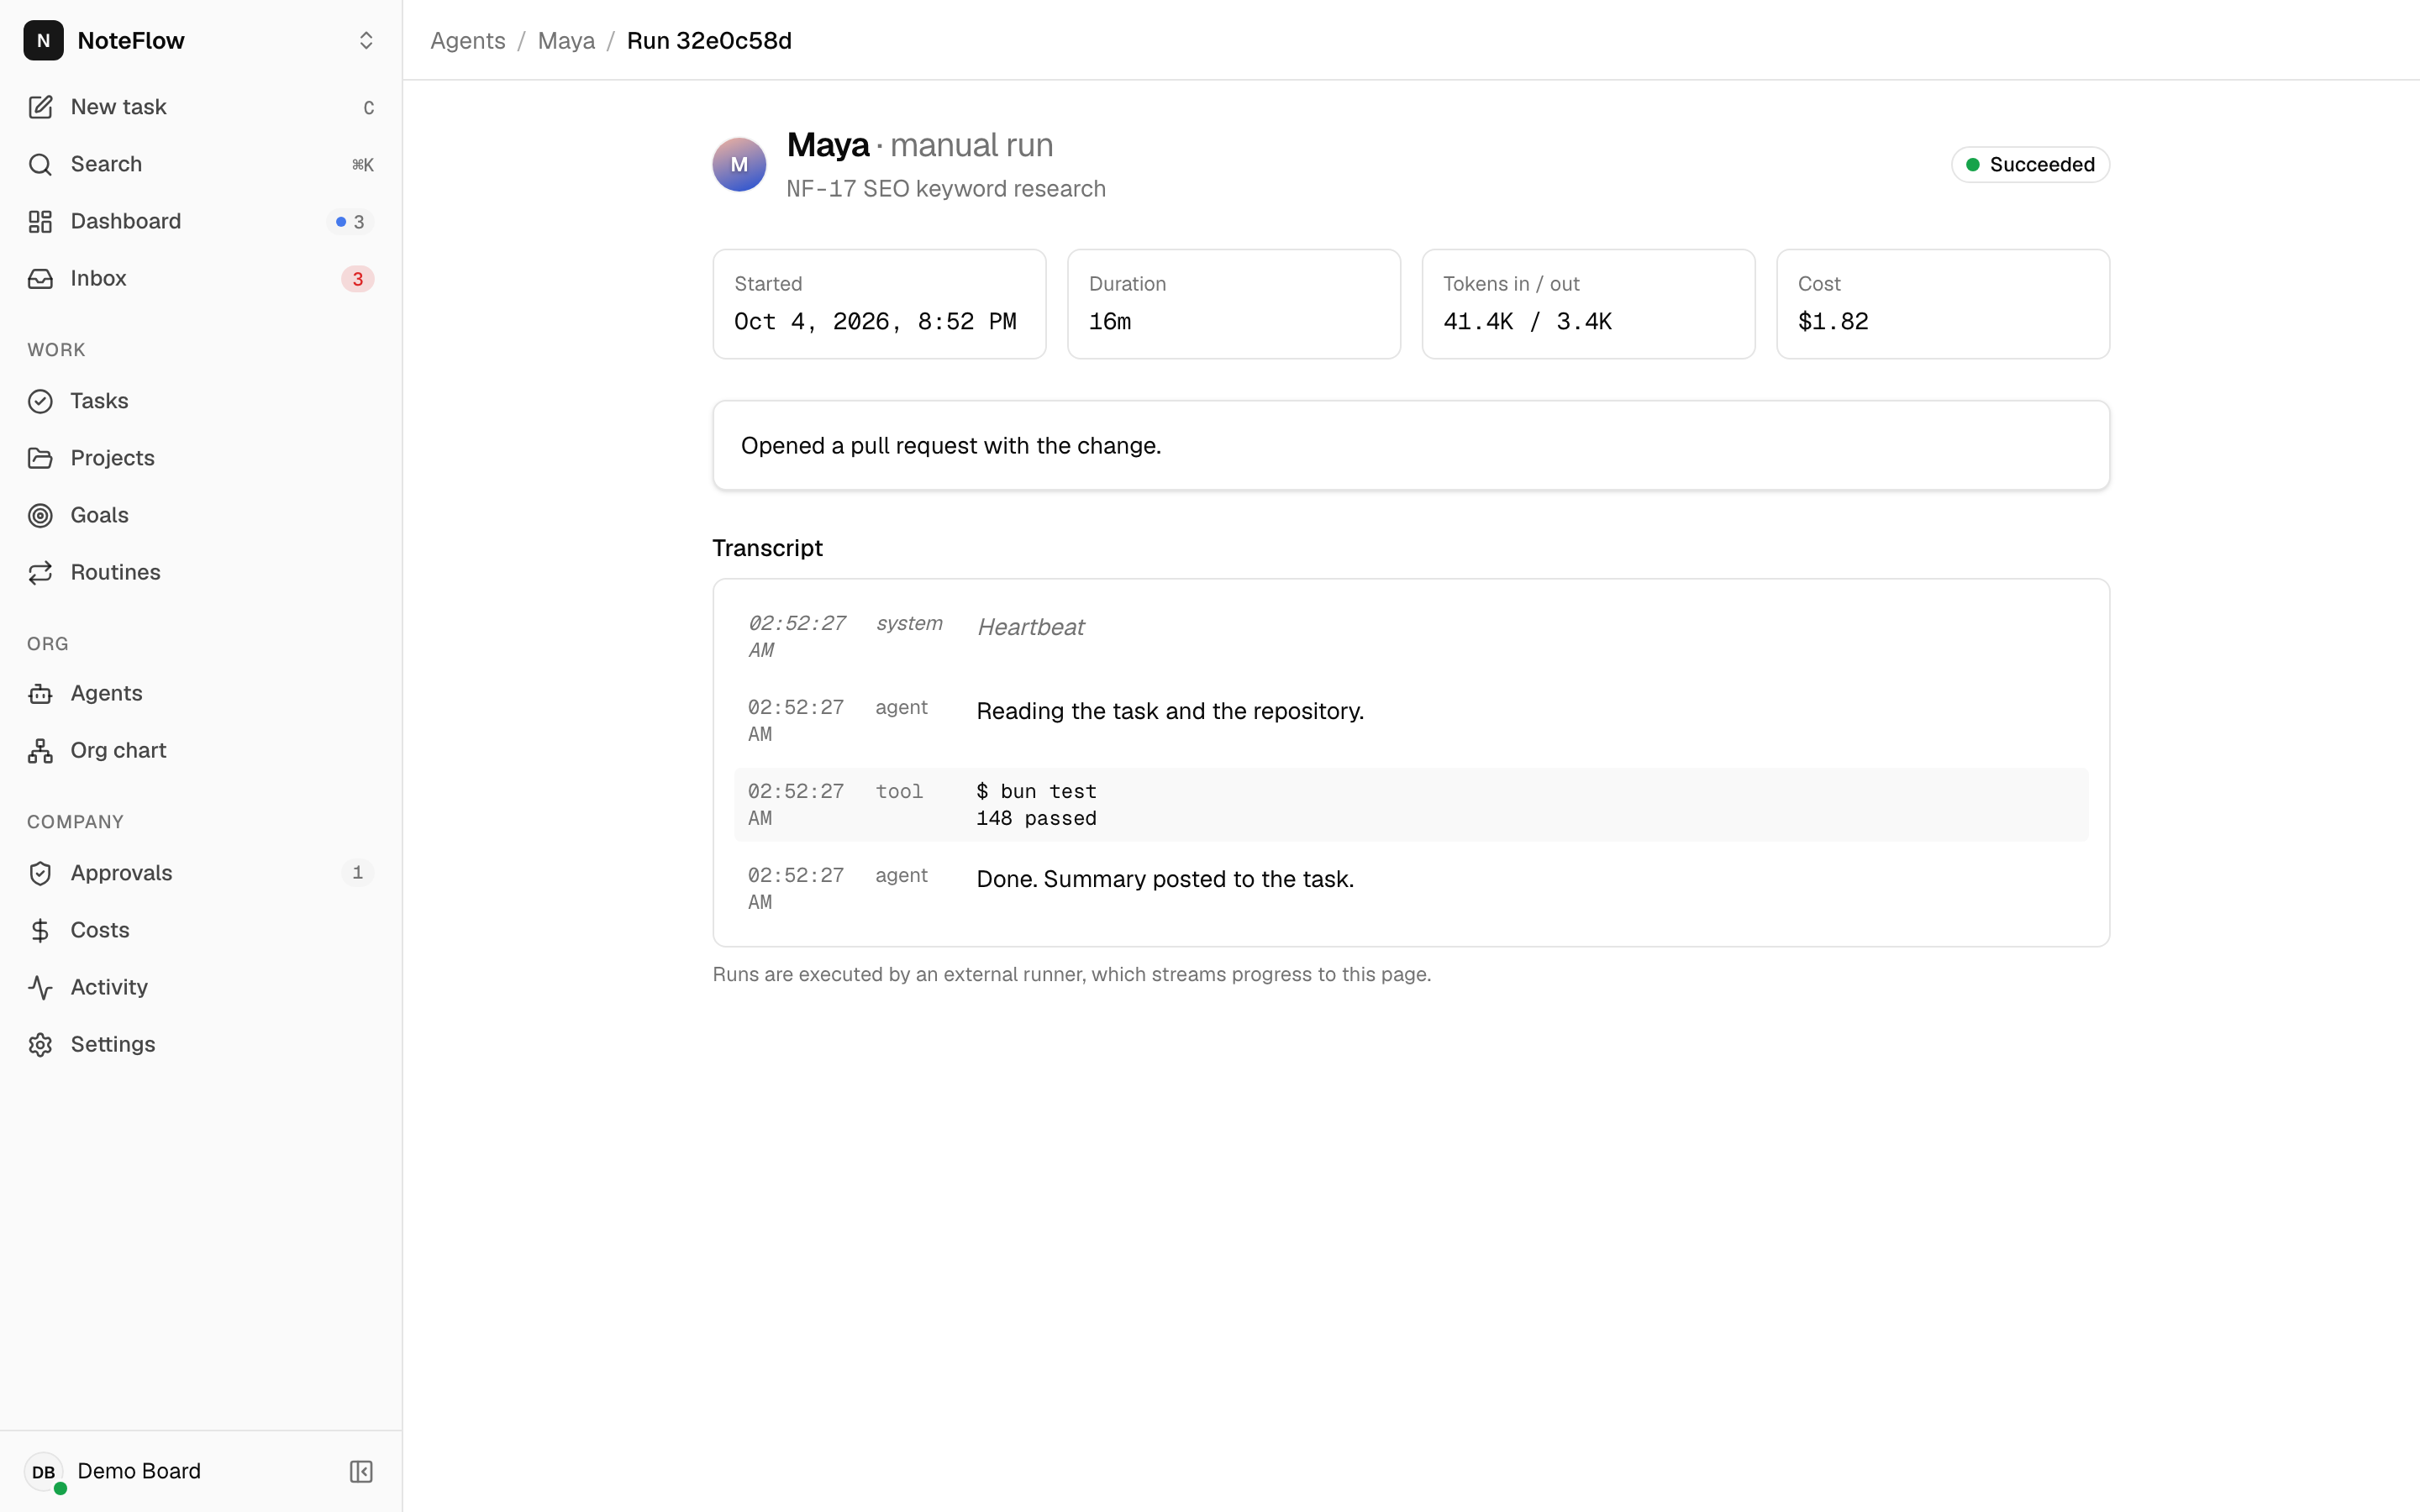Open the Dashboard menu item

(x=201, y=221)
